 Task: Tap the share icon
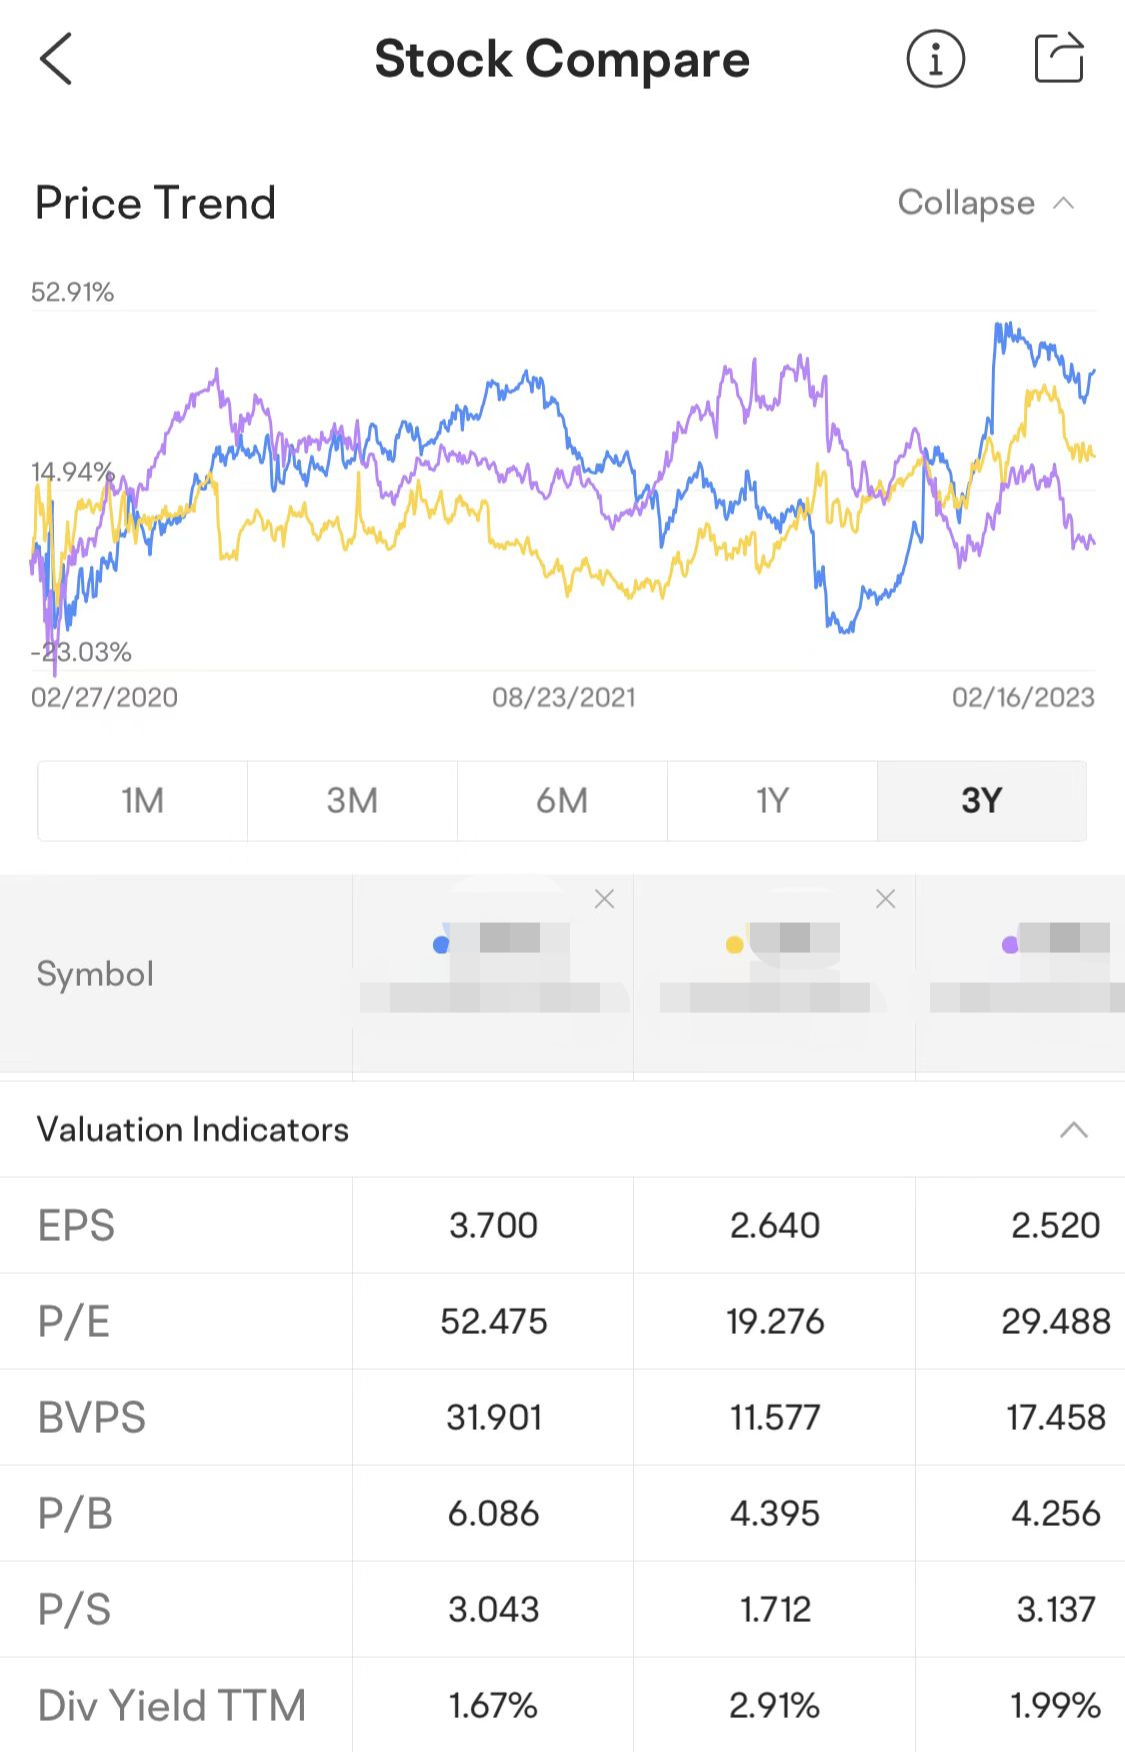pyautogui.click(x=1058, y=58)
